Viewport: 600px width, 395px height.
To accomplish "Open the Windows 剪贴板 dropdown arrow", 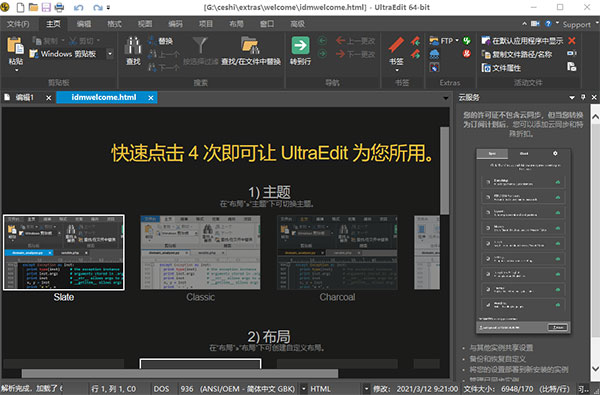I will (110, 54).
